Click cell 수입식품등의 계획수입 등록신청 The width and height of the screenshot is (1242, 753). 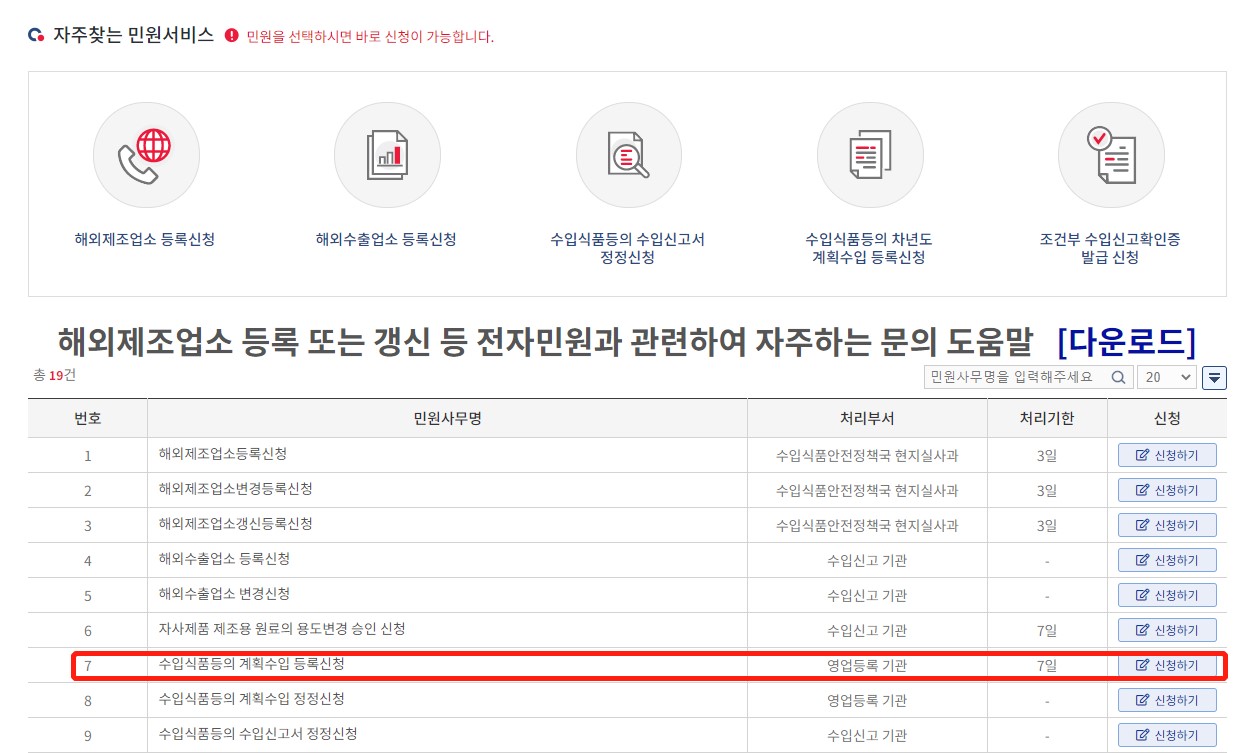[x=252, y=664]
